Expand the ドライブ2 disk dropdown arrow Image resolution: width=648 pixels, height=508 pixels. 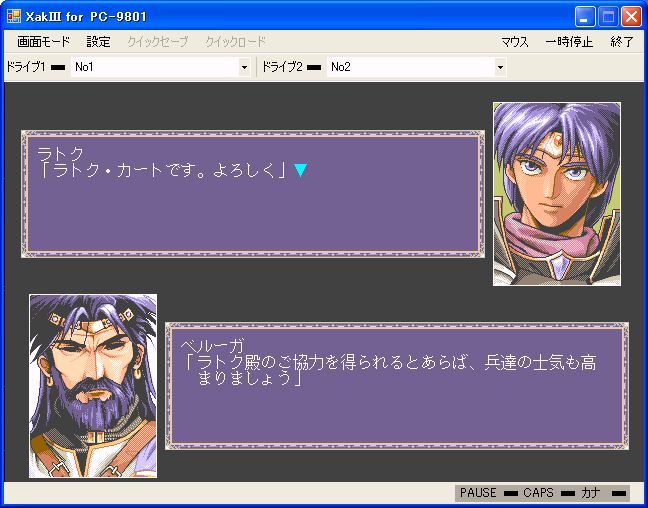pyautogui.click(x=500, y=67)
